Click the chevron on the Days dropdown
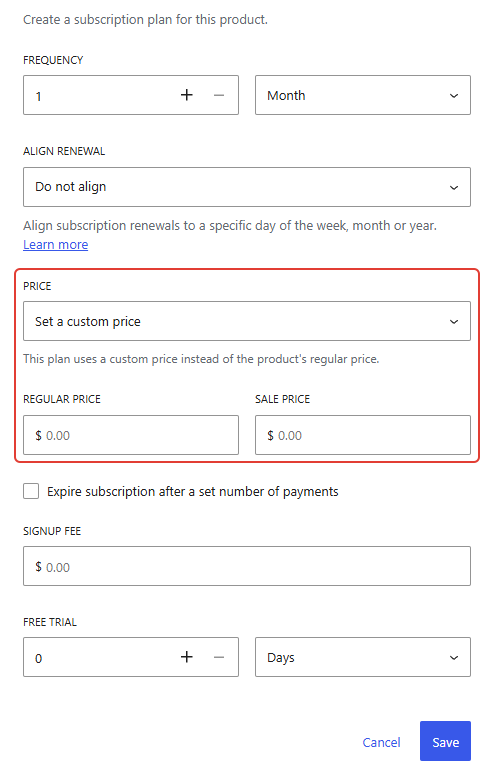 pyautogui.click(x=453, y=658)
